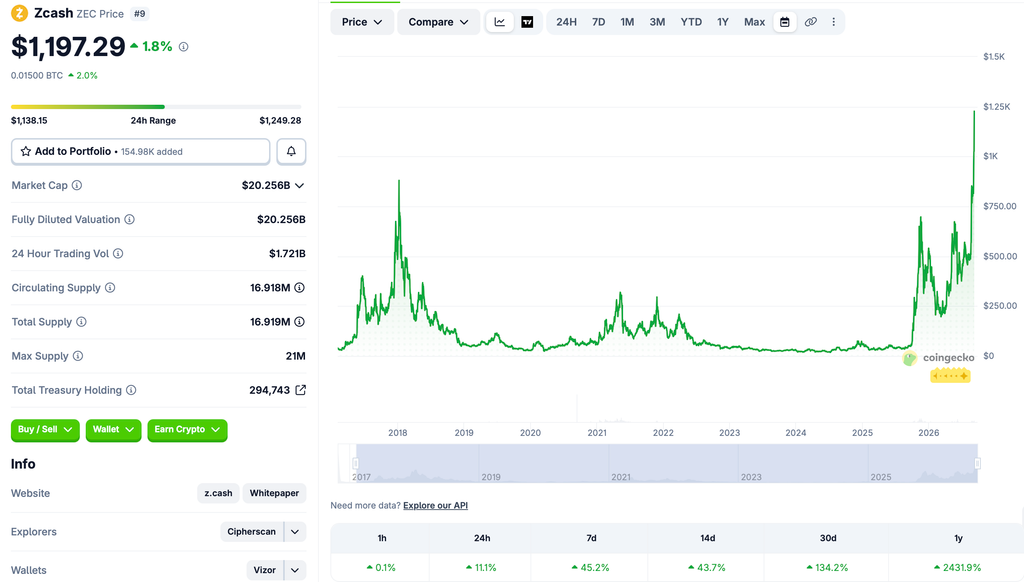Click the Zcash coin logo icon

[20, 13]
